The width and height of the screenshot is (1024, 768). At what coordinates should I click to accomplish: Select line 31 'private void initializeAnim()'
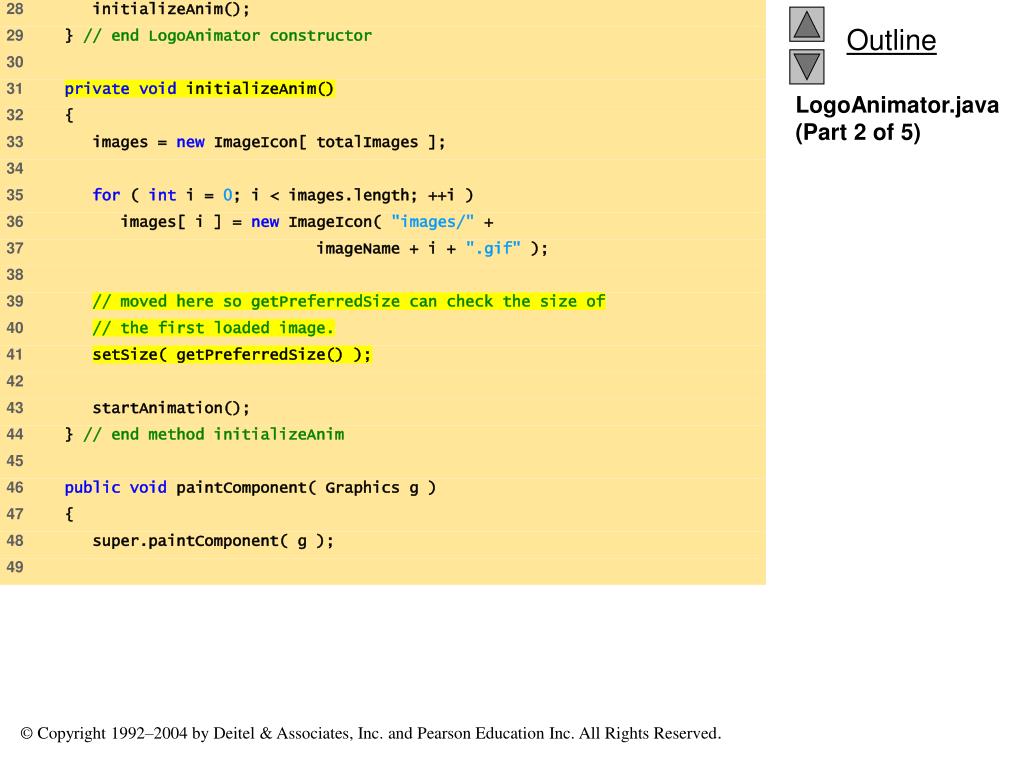point(199,89)
